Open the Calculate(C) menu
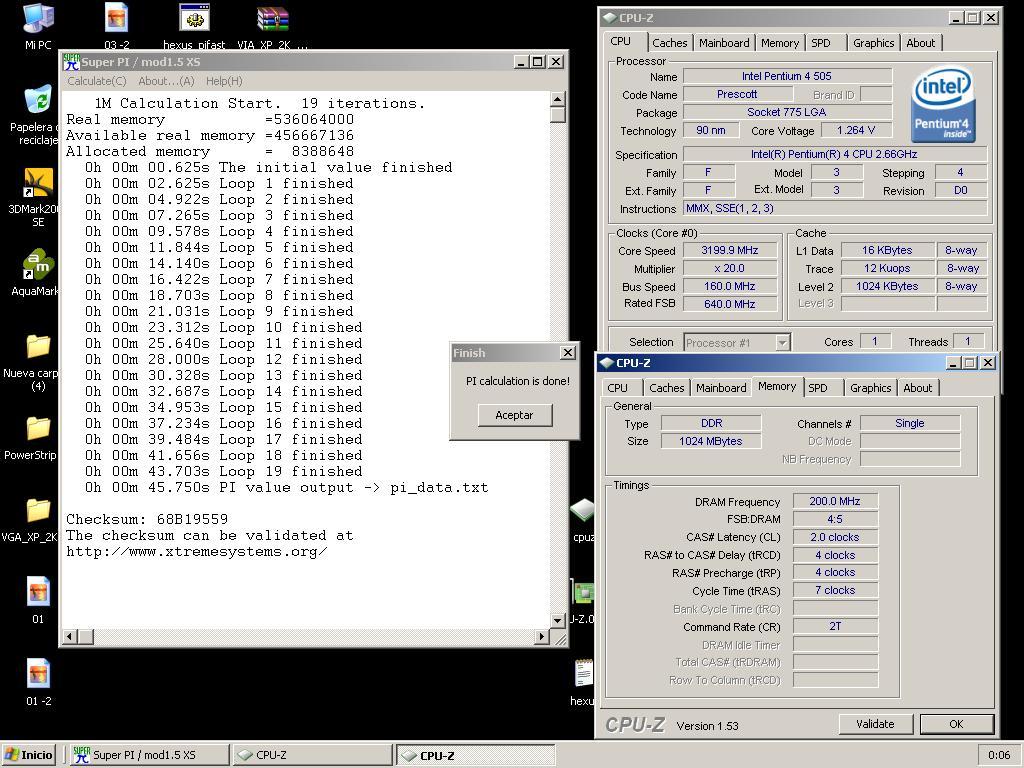This screenshot has height=768, width=1024. (97, 81)
